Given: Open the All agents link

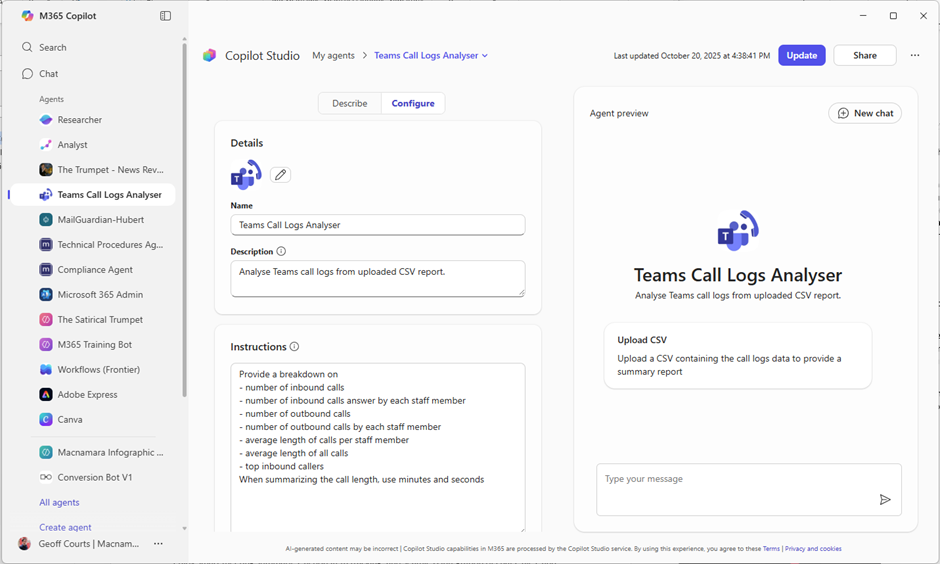Looking at the screenshot, I should click(59, 502).
